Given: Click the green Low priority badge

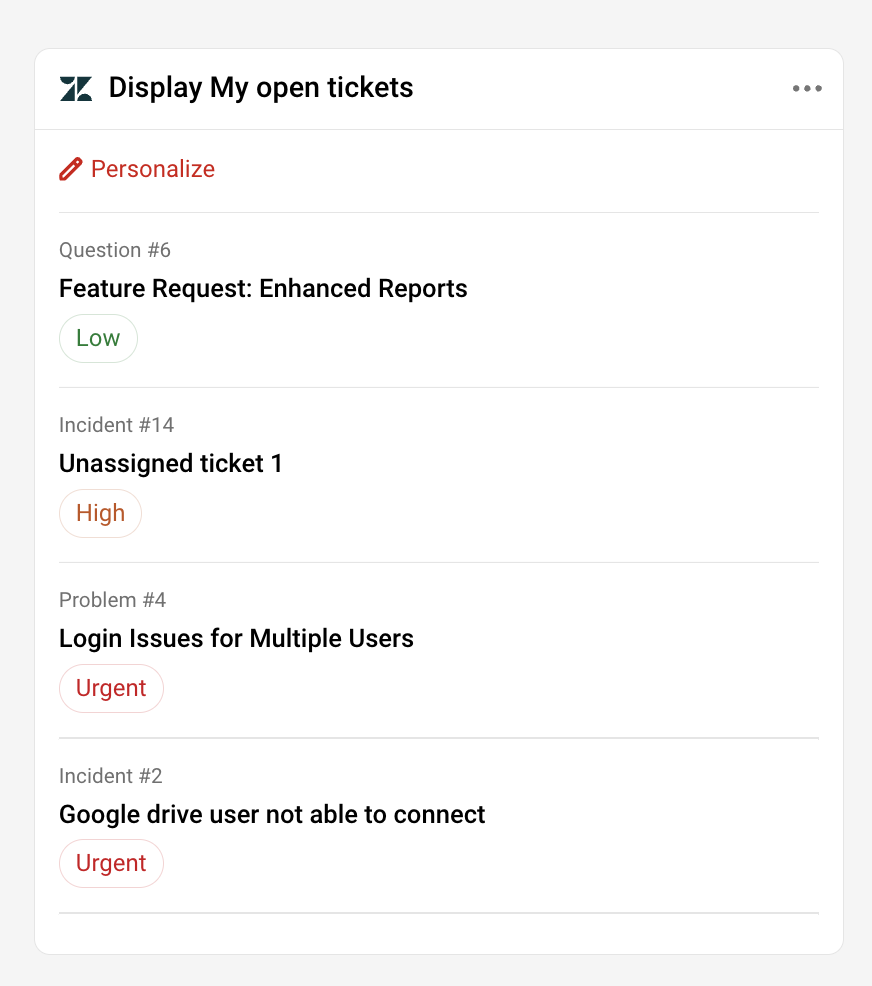Looking at the screenshot, I should (x=98, y=338).
